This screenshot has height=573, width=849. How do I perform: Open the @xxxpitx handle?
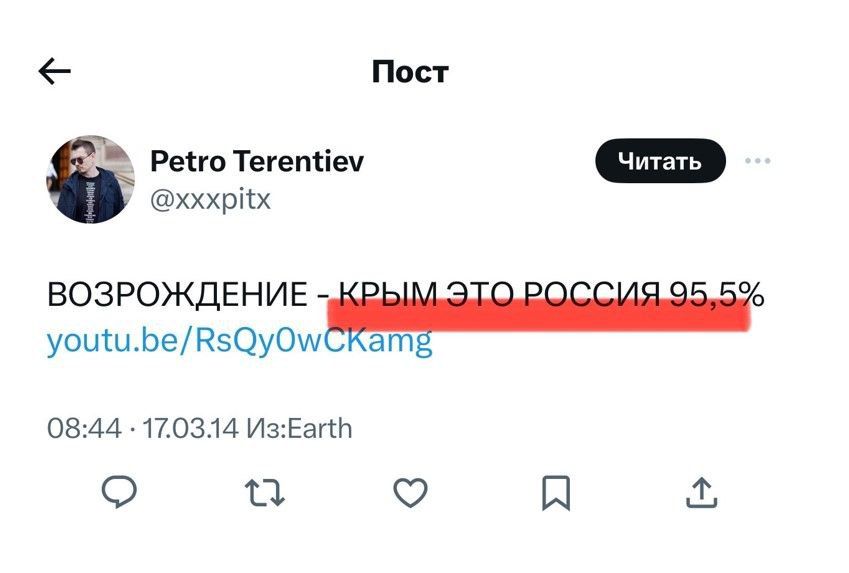[210, 199]
